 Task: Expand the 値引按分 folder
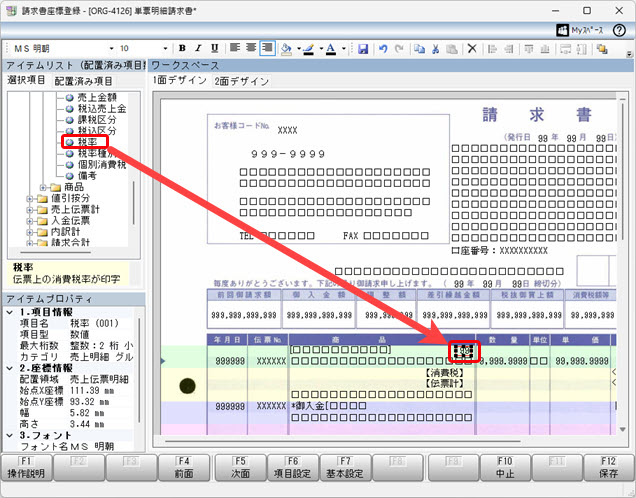[x=30, y=199]
